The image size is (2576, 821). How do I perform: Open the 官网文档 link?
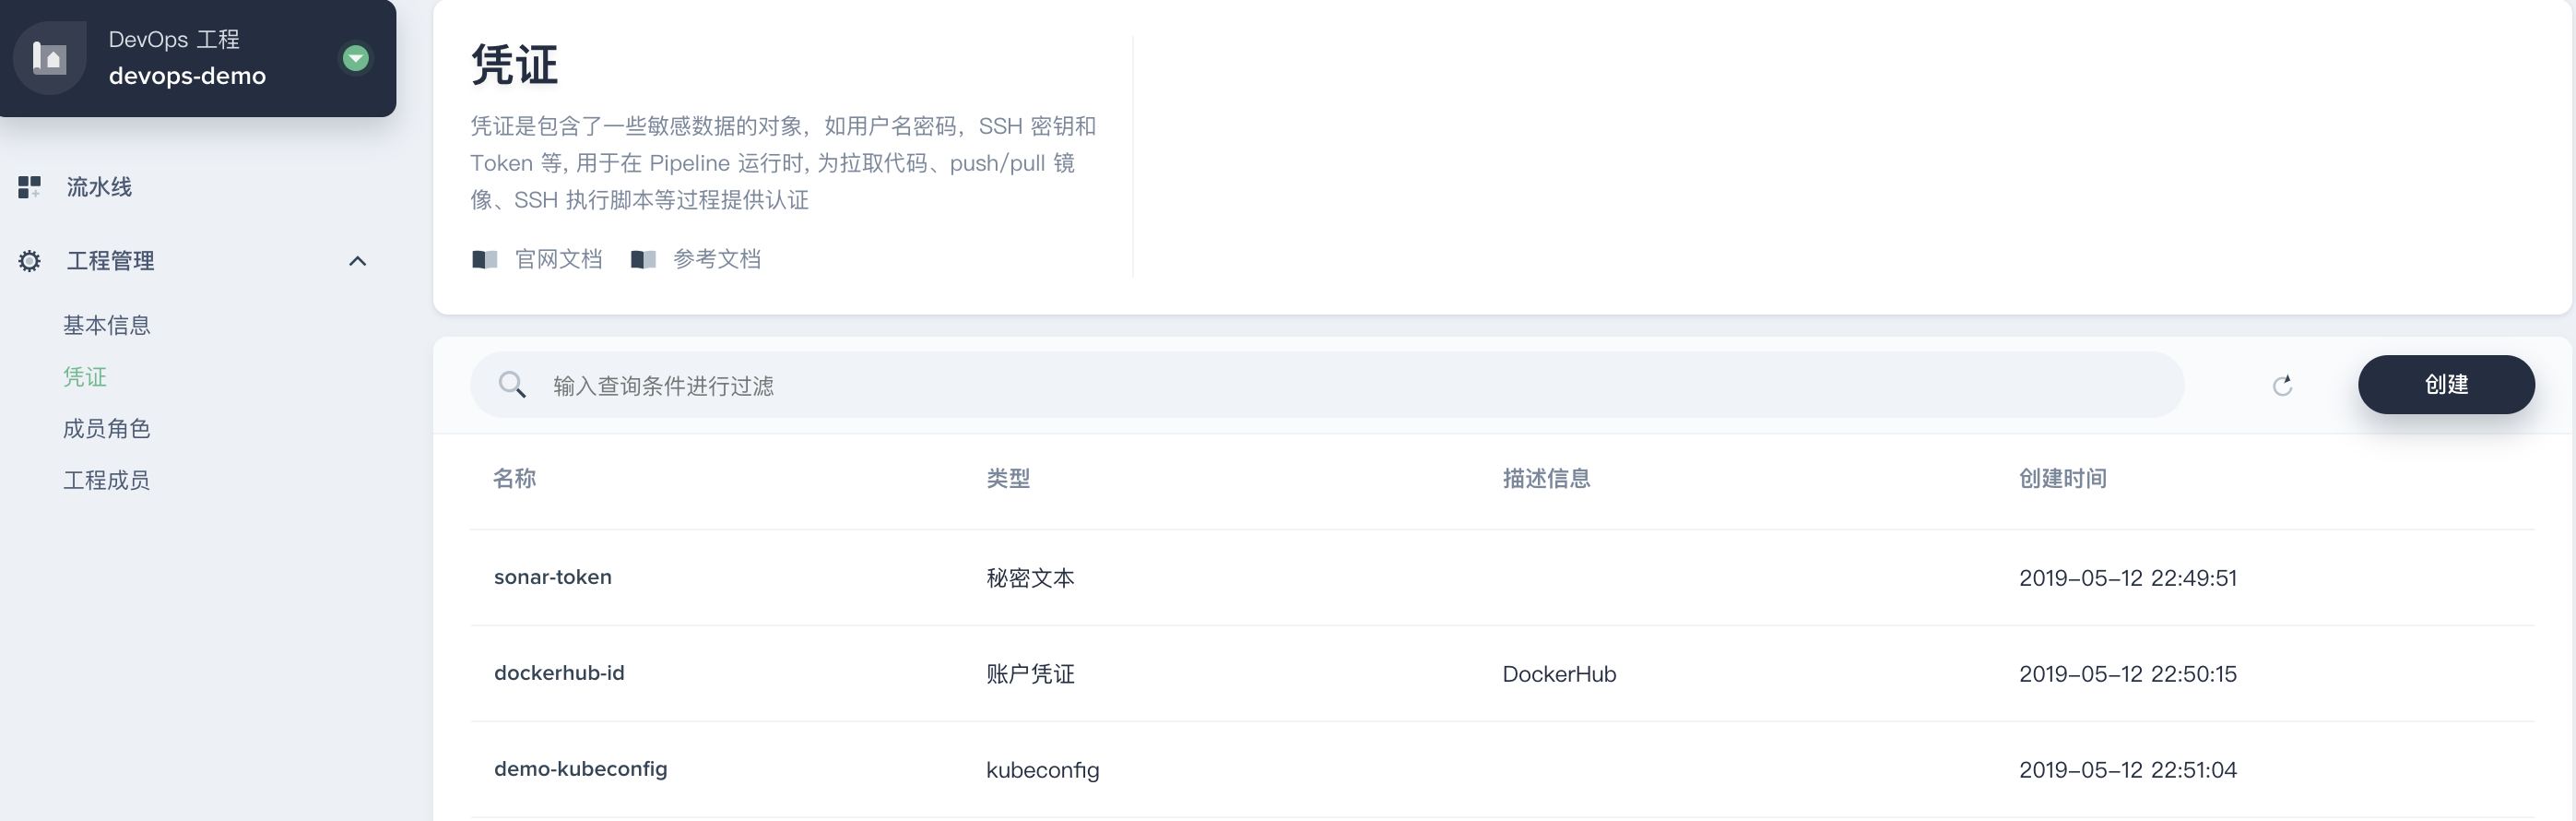[x=558, y=260]
